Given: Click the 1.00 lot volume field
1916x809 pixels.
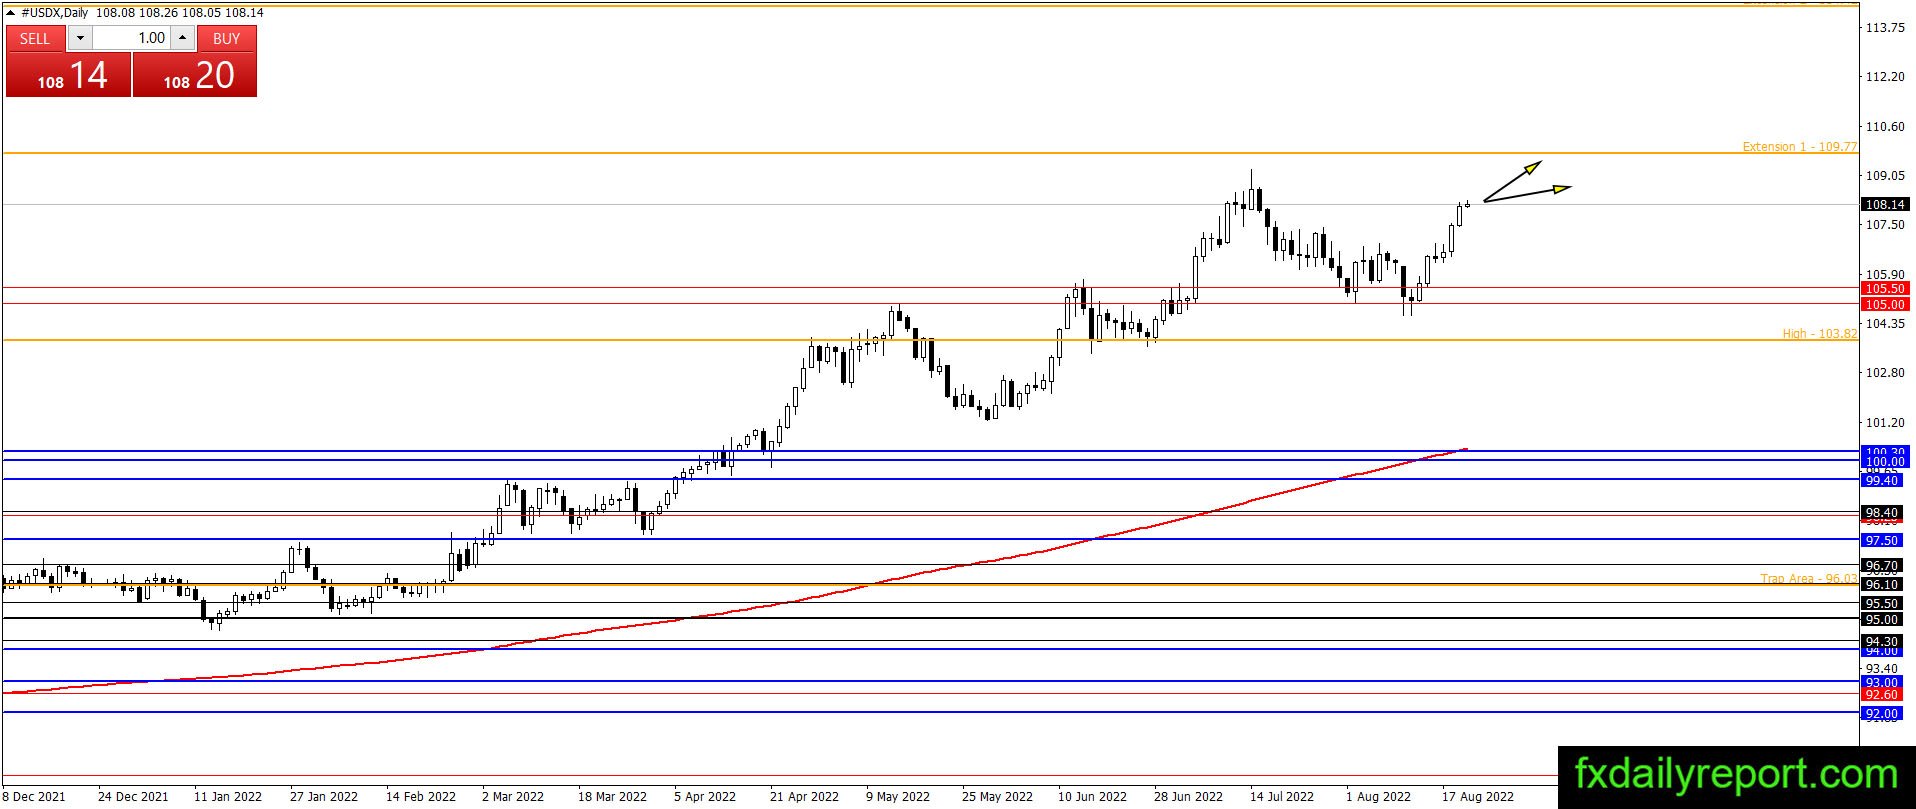Looking at the screenshot, I should [x=131, y=38].
